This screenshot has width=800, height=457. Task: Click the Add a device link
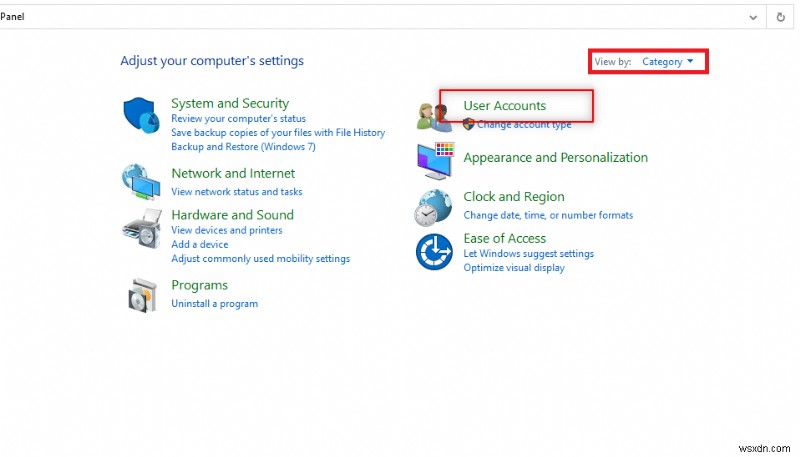tap(199, 244)
